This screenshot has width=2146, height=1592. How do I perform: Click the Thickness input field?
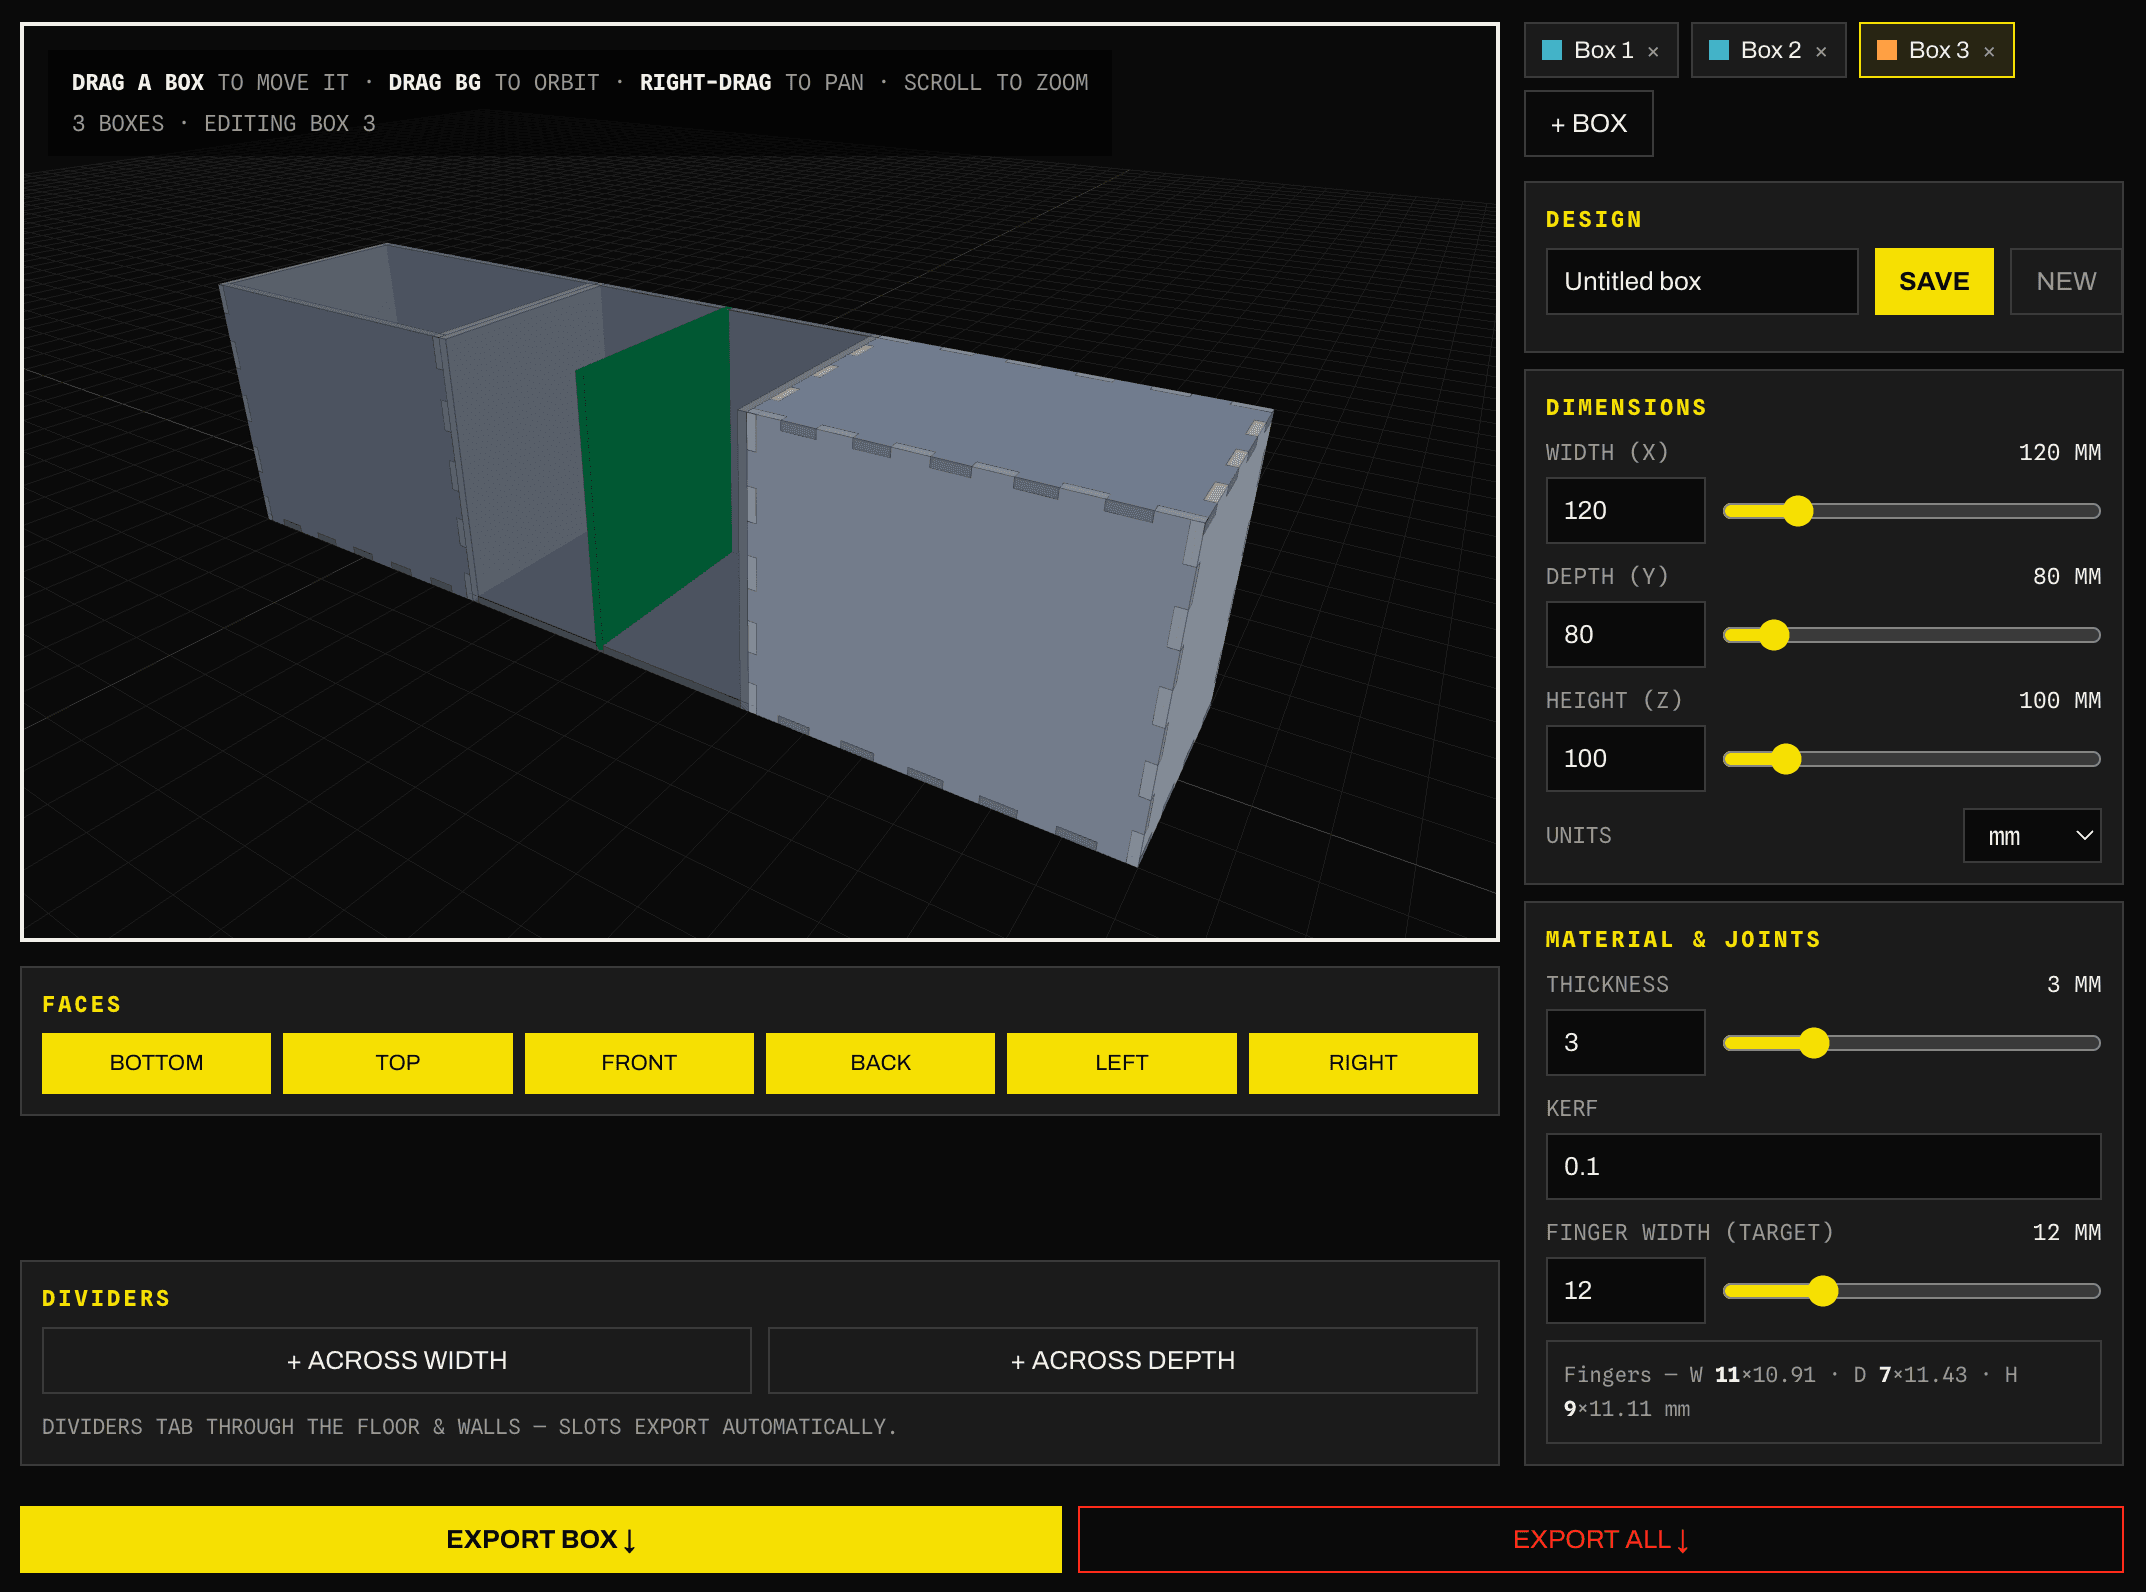click(1625, 1042)
